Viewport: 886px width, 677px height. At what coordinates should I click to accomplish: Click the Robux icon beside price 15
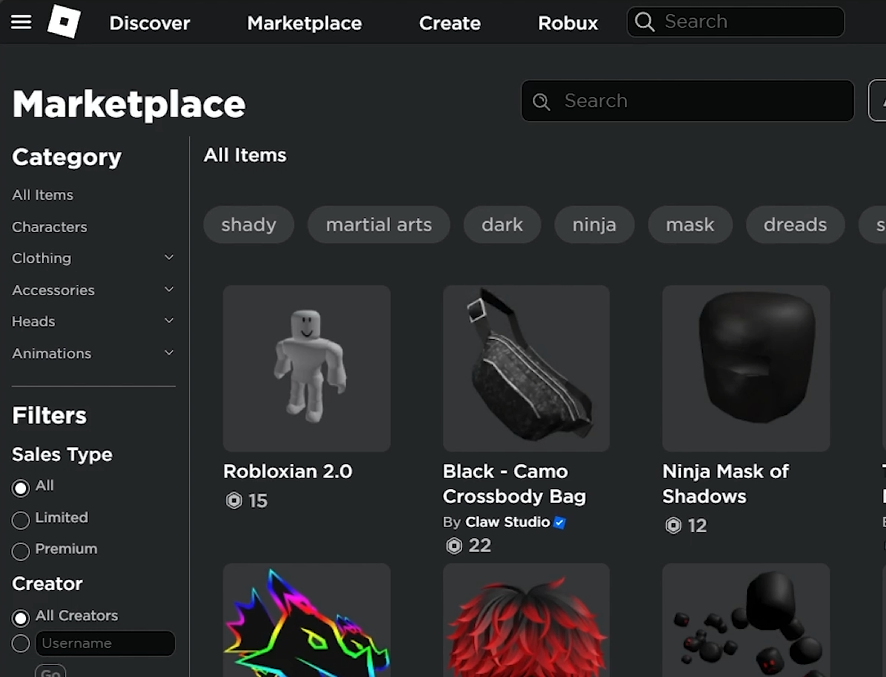point(234,501)
